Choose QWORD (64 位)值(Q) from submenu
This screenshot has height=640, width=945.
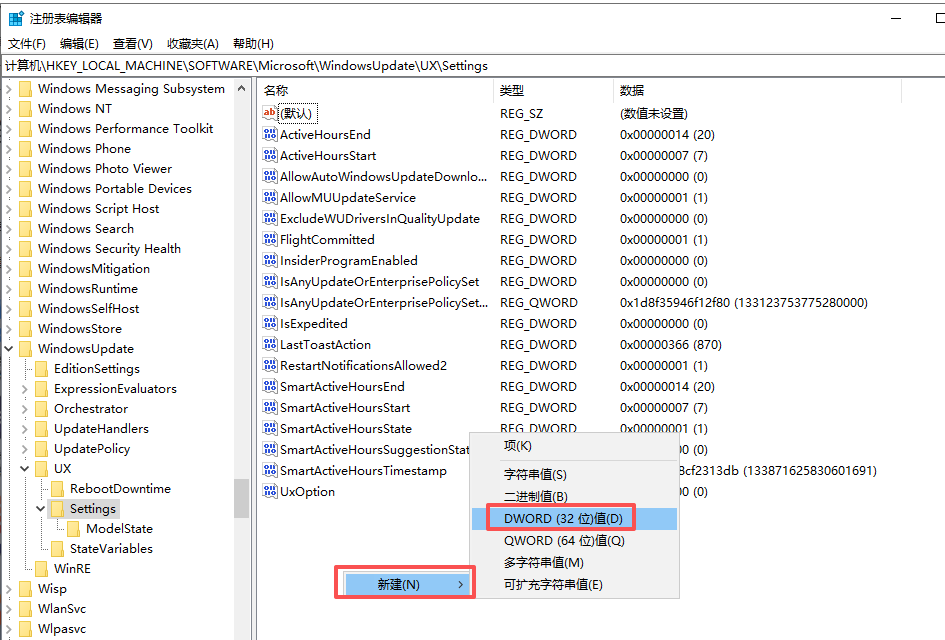click(575, 541)
